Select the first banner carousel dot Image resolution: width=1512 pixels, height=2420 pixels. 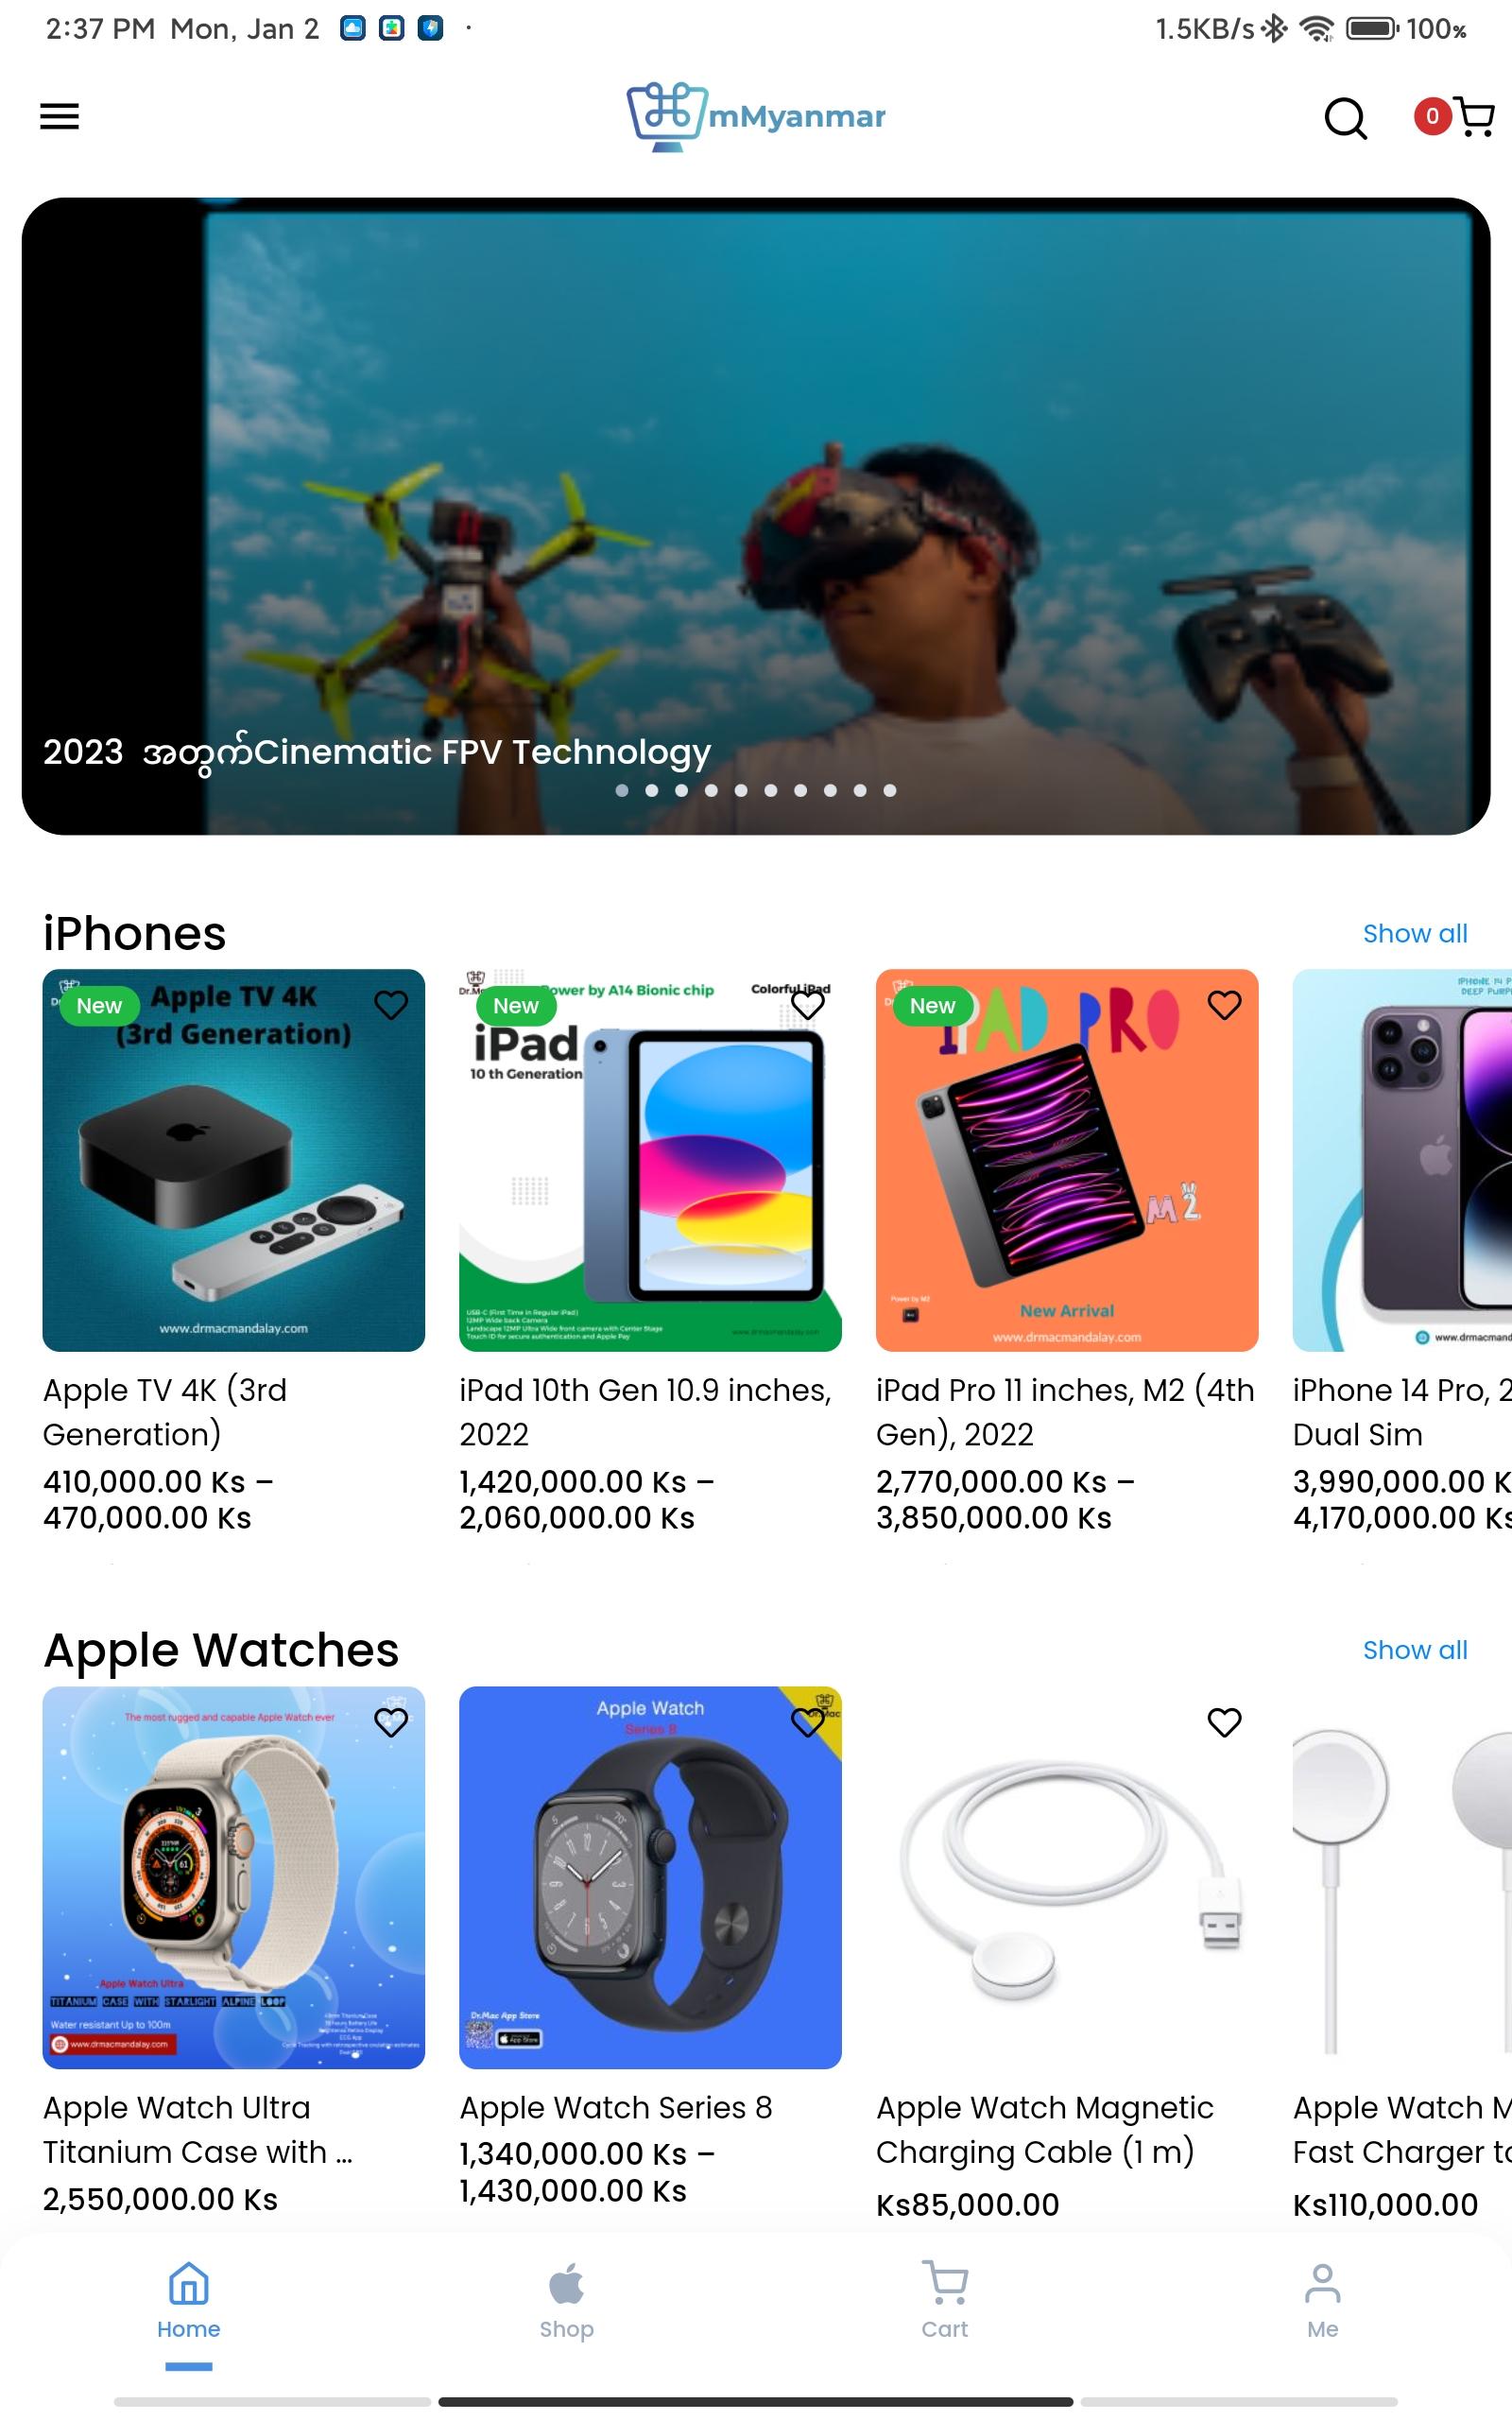point(622,790)
